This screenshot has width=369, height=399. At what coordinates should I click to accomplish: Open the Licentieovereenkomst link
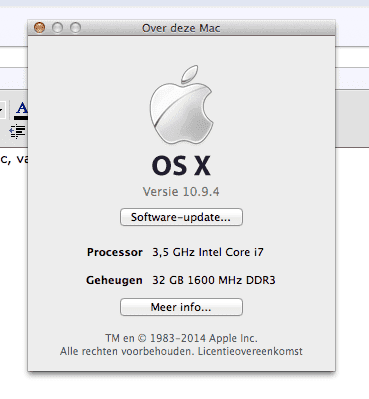coord(250,351)
